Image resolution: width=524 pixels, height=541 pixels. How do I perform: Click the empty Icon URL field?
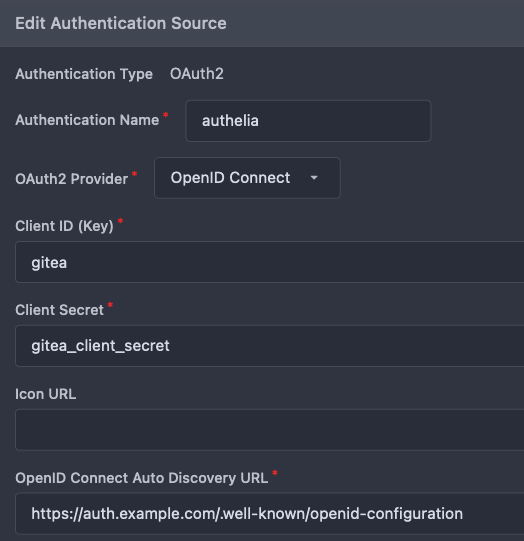270,430
